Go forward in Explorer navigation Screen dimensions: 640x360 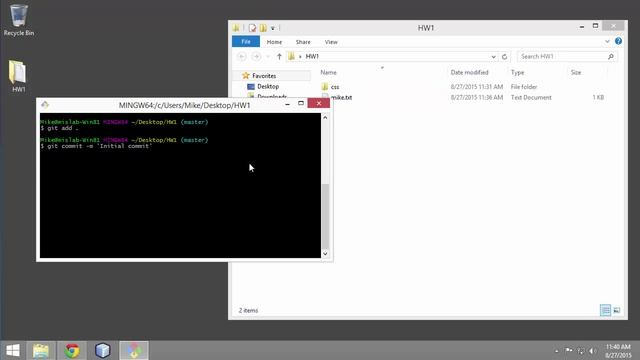click(256, 56)
